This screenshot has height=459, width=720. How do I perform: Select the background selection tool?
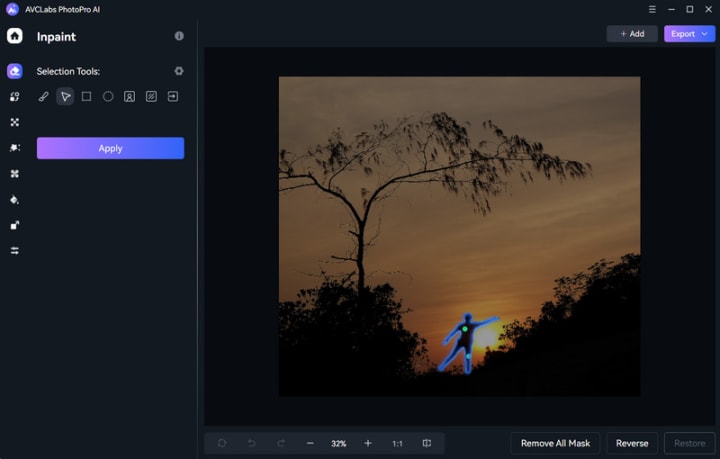pyautogui.click(x=151, y=96)
